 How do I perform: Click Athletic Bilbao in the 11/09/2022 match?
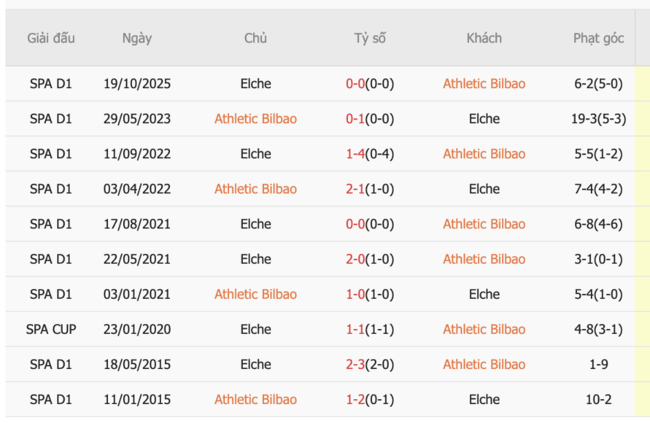click(x=484, y=154)
